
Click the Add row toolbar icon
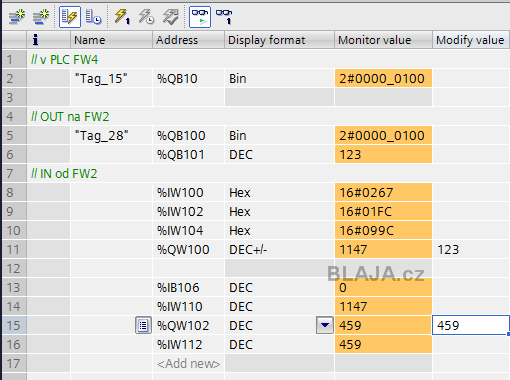[41, 17]
